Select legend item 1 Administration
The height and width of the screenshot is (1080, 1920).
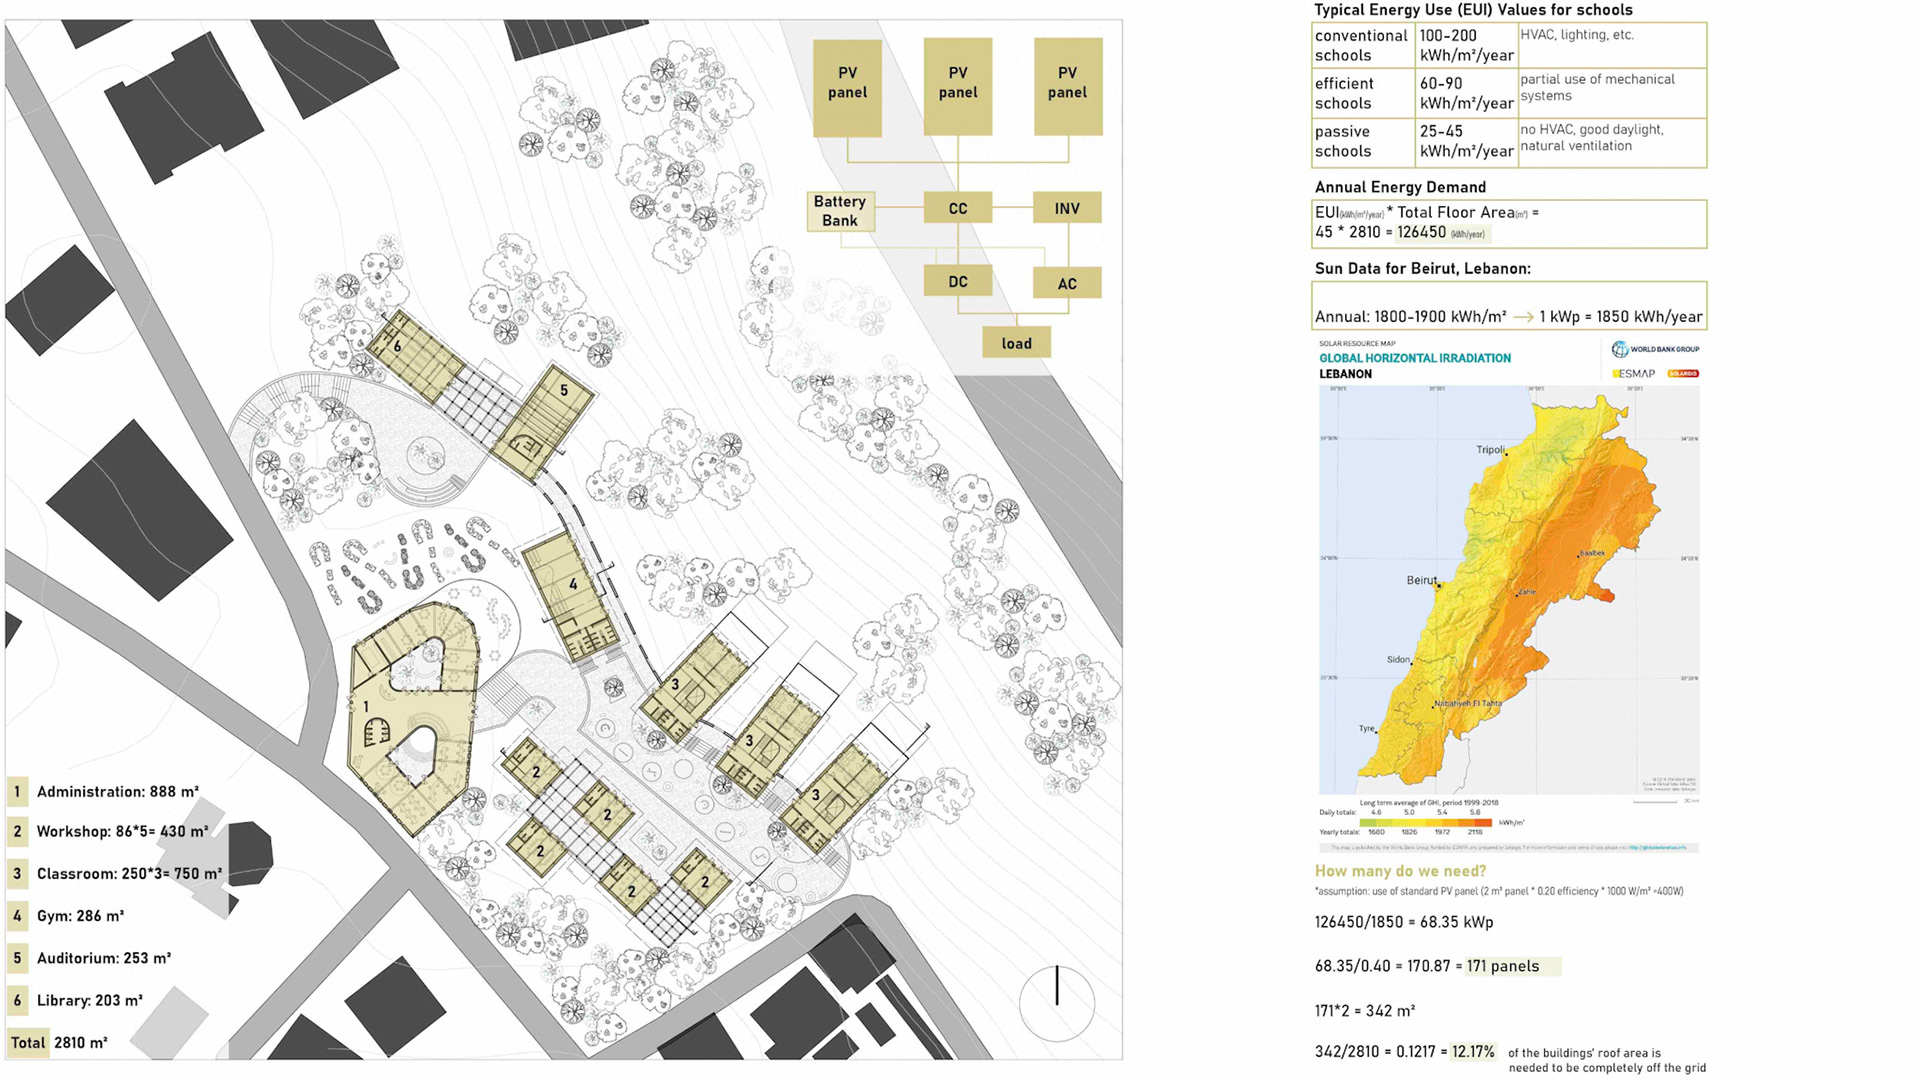click(117, 792)
